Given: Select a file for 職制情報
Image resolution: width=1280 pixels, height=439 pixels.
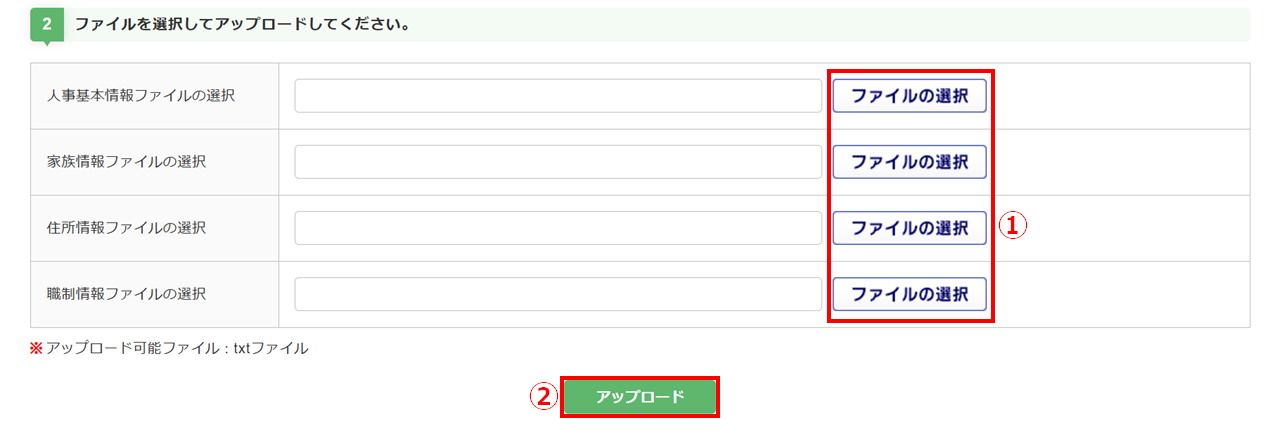Looking at the screenshot, I should tap(909, 294).
